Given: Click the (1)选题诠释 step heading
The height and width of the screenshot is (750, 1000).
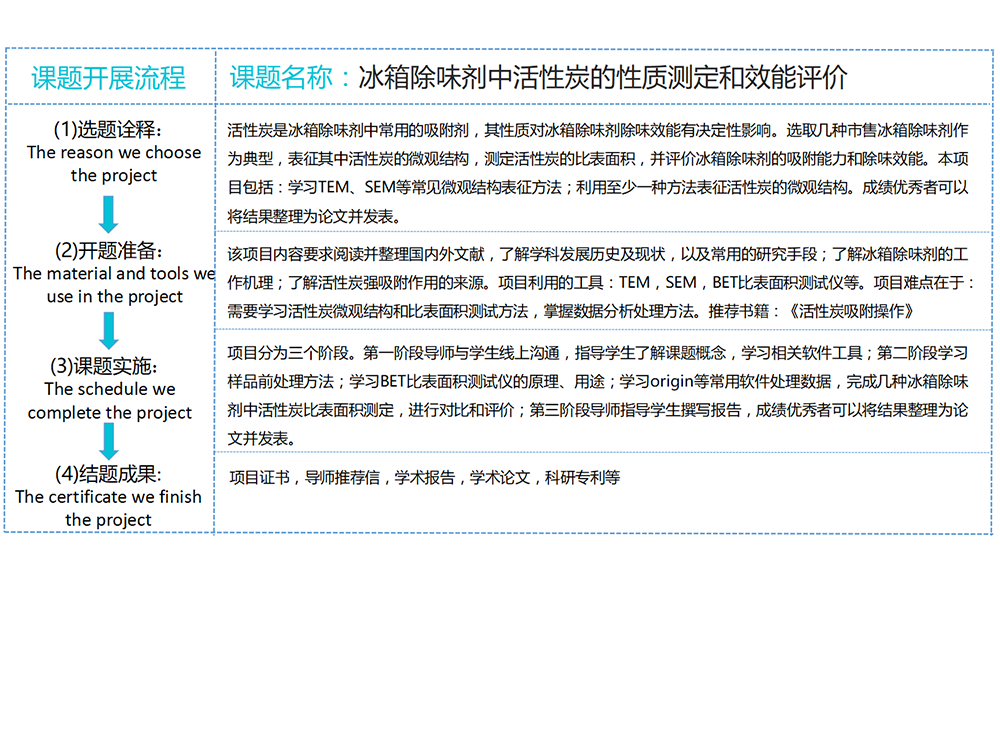Looking at the screenshot, I should (108, 130).
